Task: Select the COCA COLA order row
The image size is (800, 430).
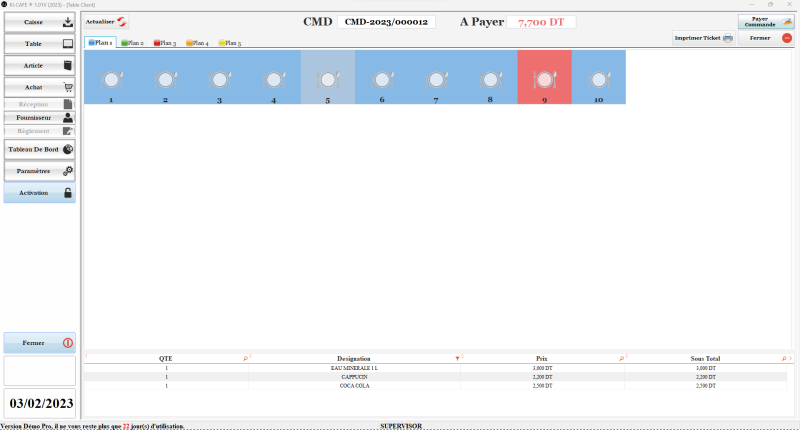Action: point(354,385)
